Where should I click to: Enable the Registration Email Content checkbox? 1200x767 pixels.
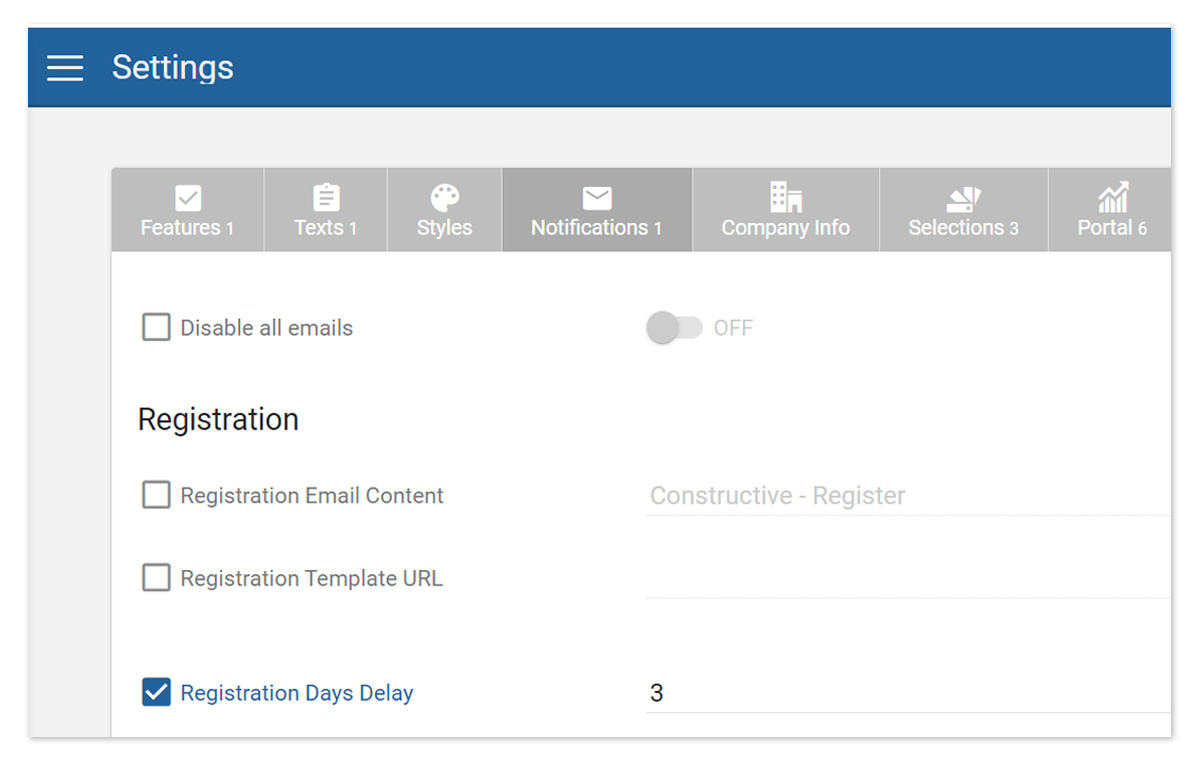(156, 495)
